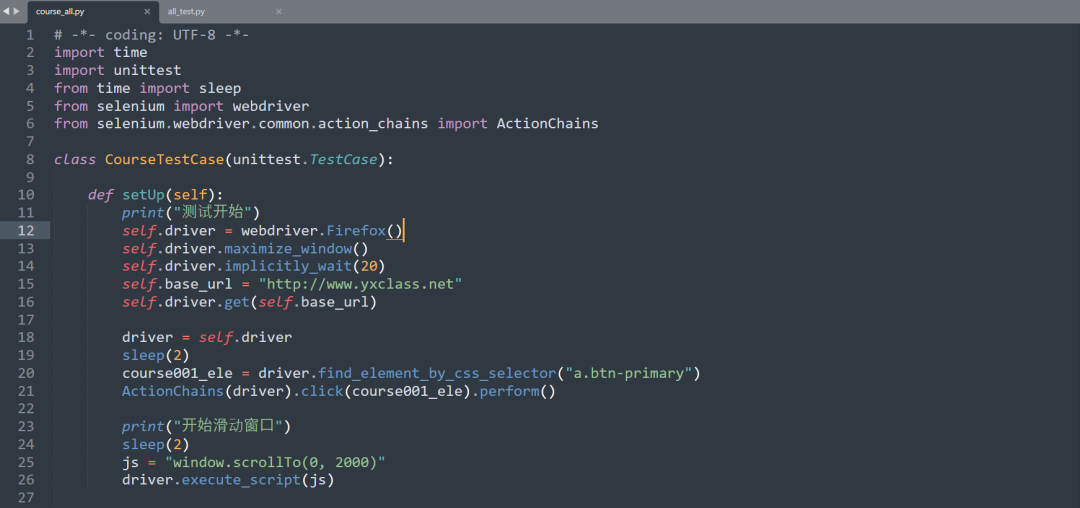Switch to the course_all.py tab

pyautogui.click(x=93, y=12)
